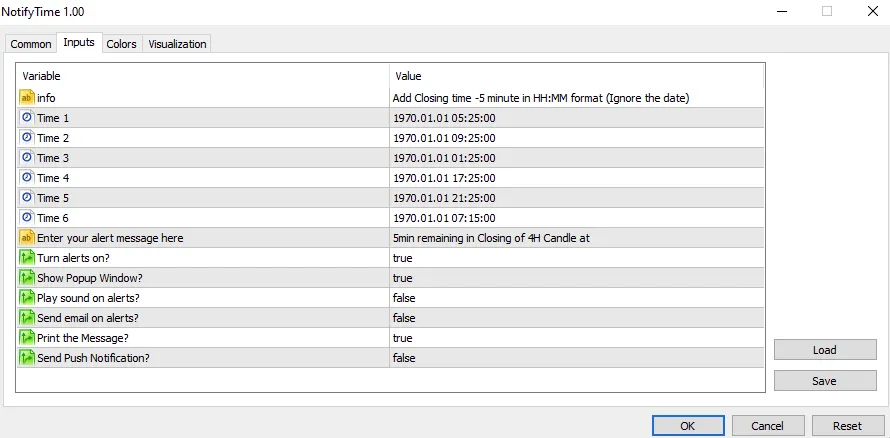
Task: Open the Colors tab
Action: [121, 44]
